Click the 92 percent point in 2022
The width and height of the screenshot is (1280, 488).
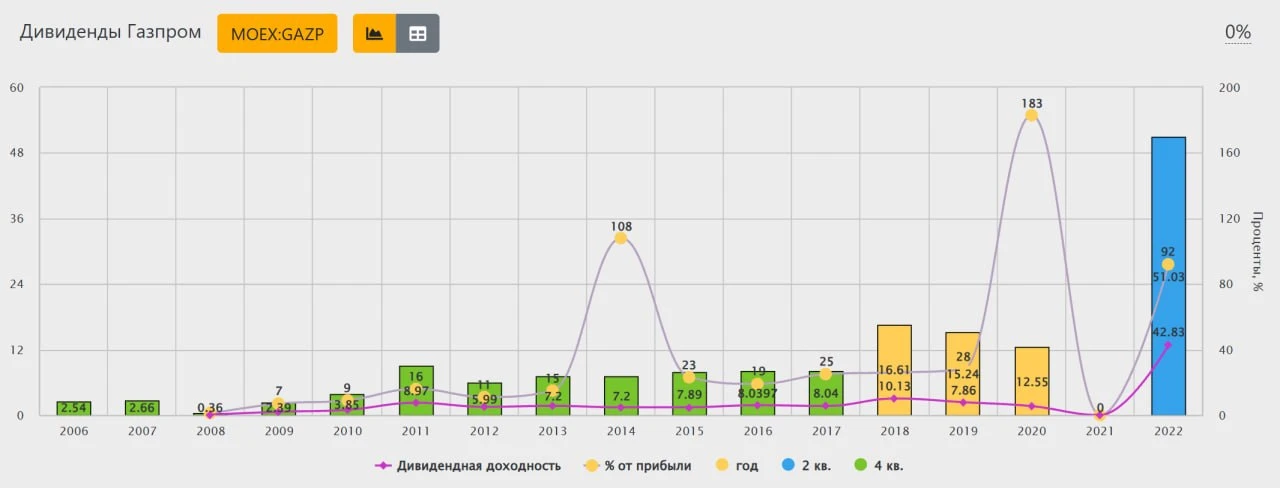(1168, 264)
